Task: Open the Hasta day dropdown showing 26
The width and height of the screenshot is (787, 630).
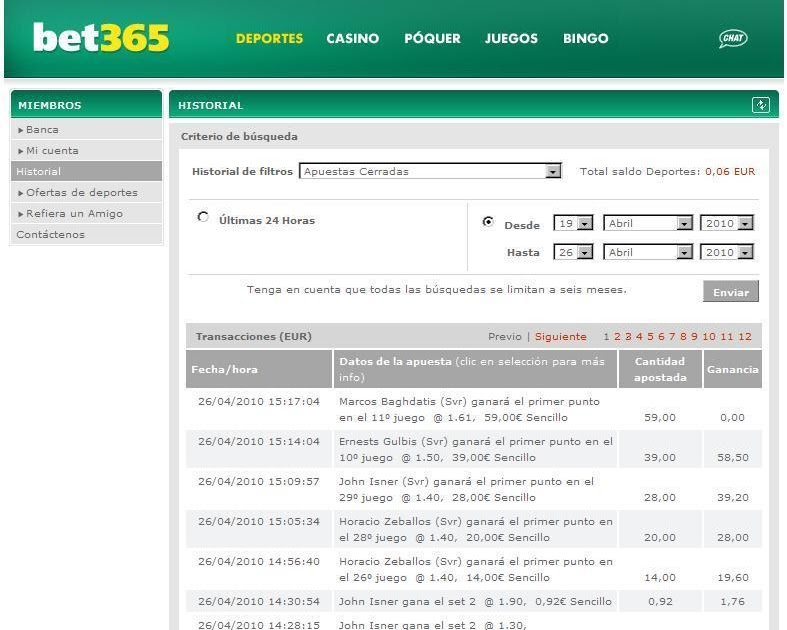Action: (573, 252)
